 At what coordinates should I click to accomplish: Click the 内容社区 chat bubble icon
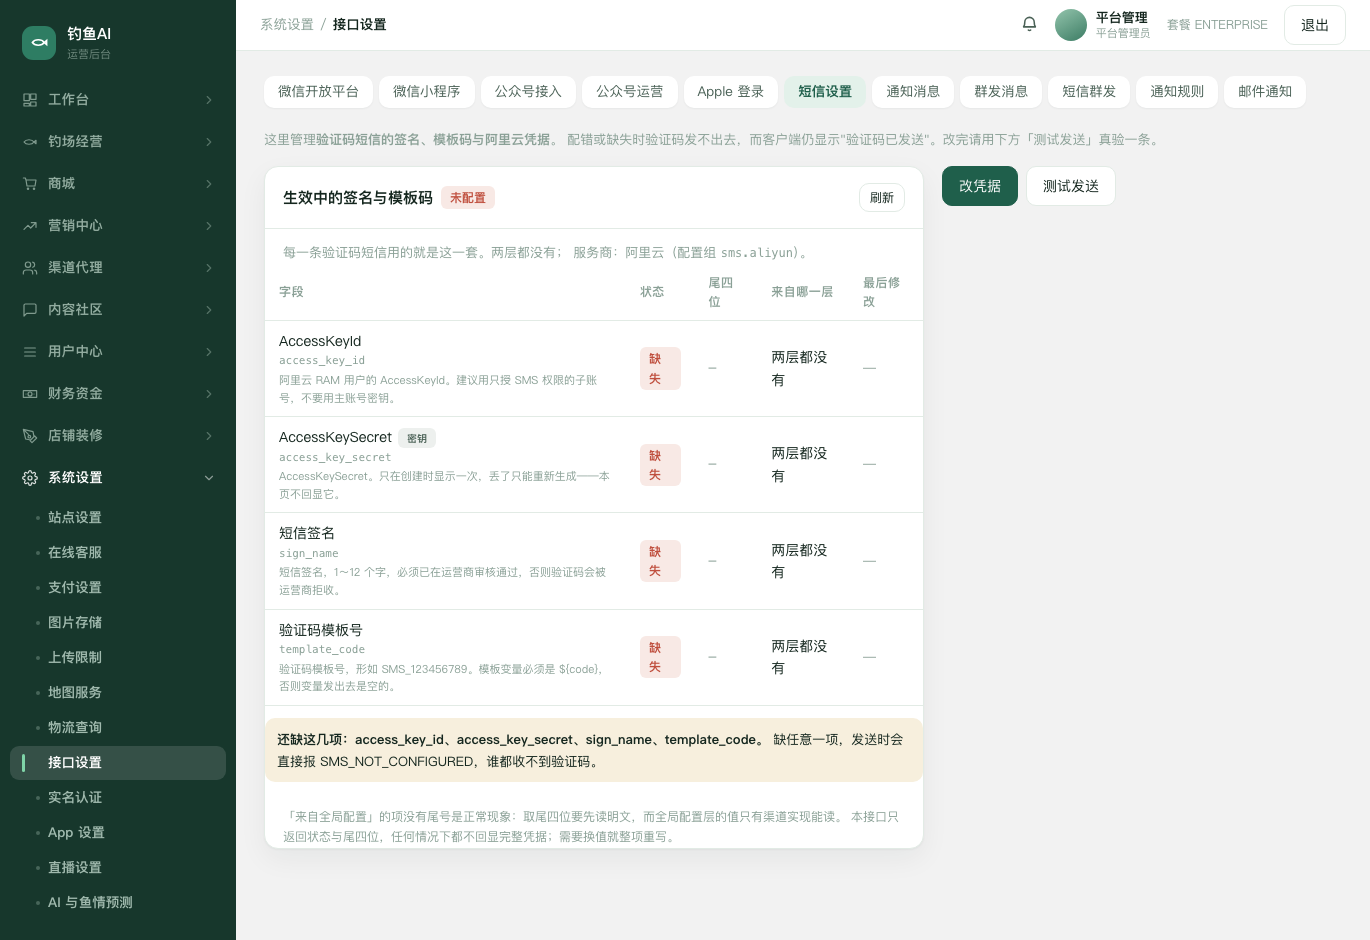[x=30, y=310]
